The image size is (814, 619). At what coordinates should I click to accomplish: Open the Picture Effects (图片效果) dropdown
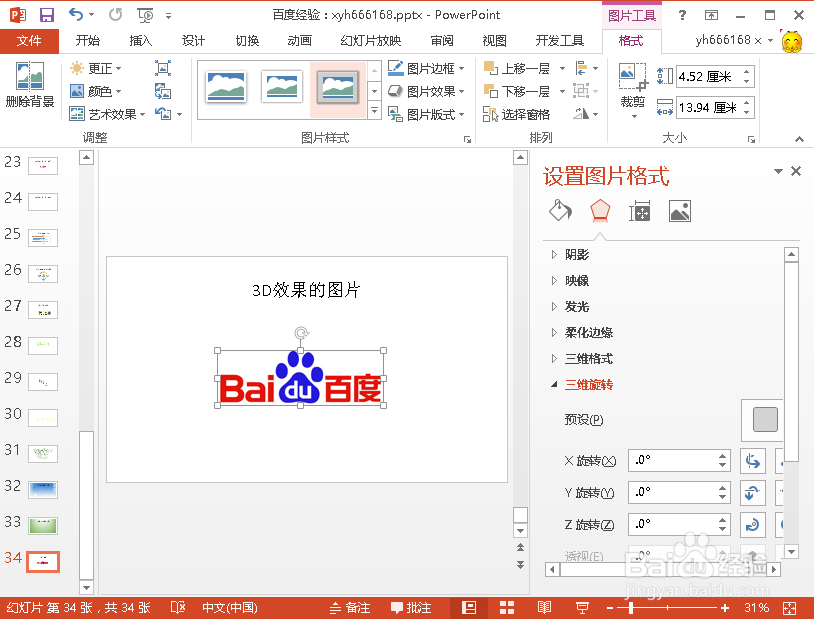click(x=426, y=91)
